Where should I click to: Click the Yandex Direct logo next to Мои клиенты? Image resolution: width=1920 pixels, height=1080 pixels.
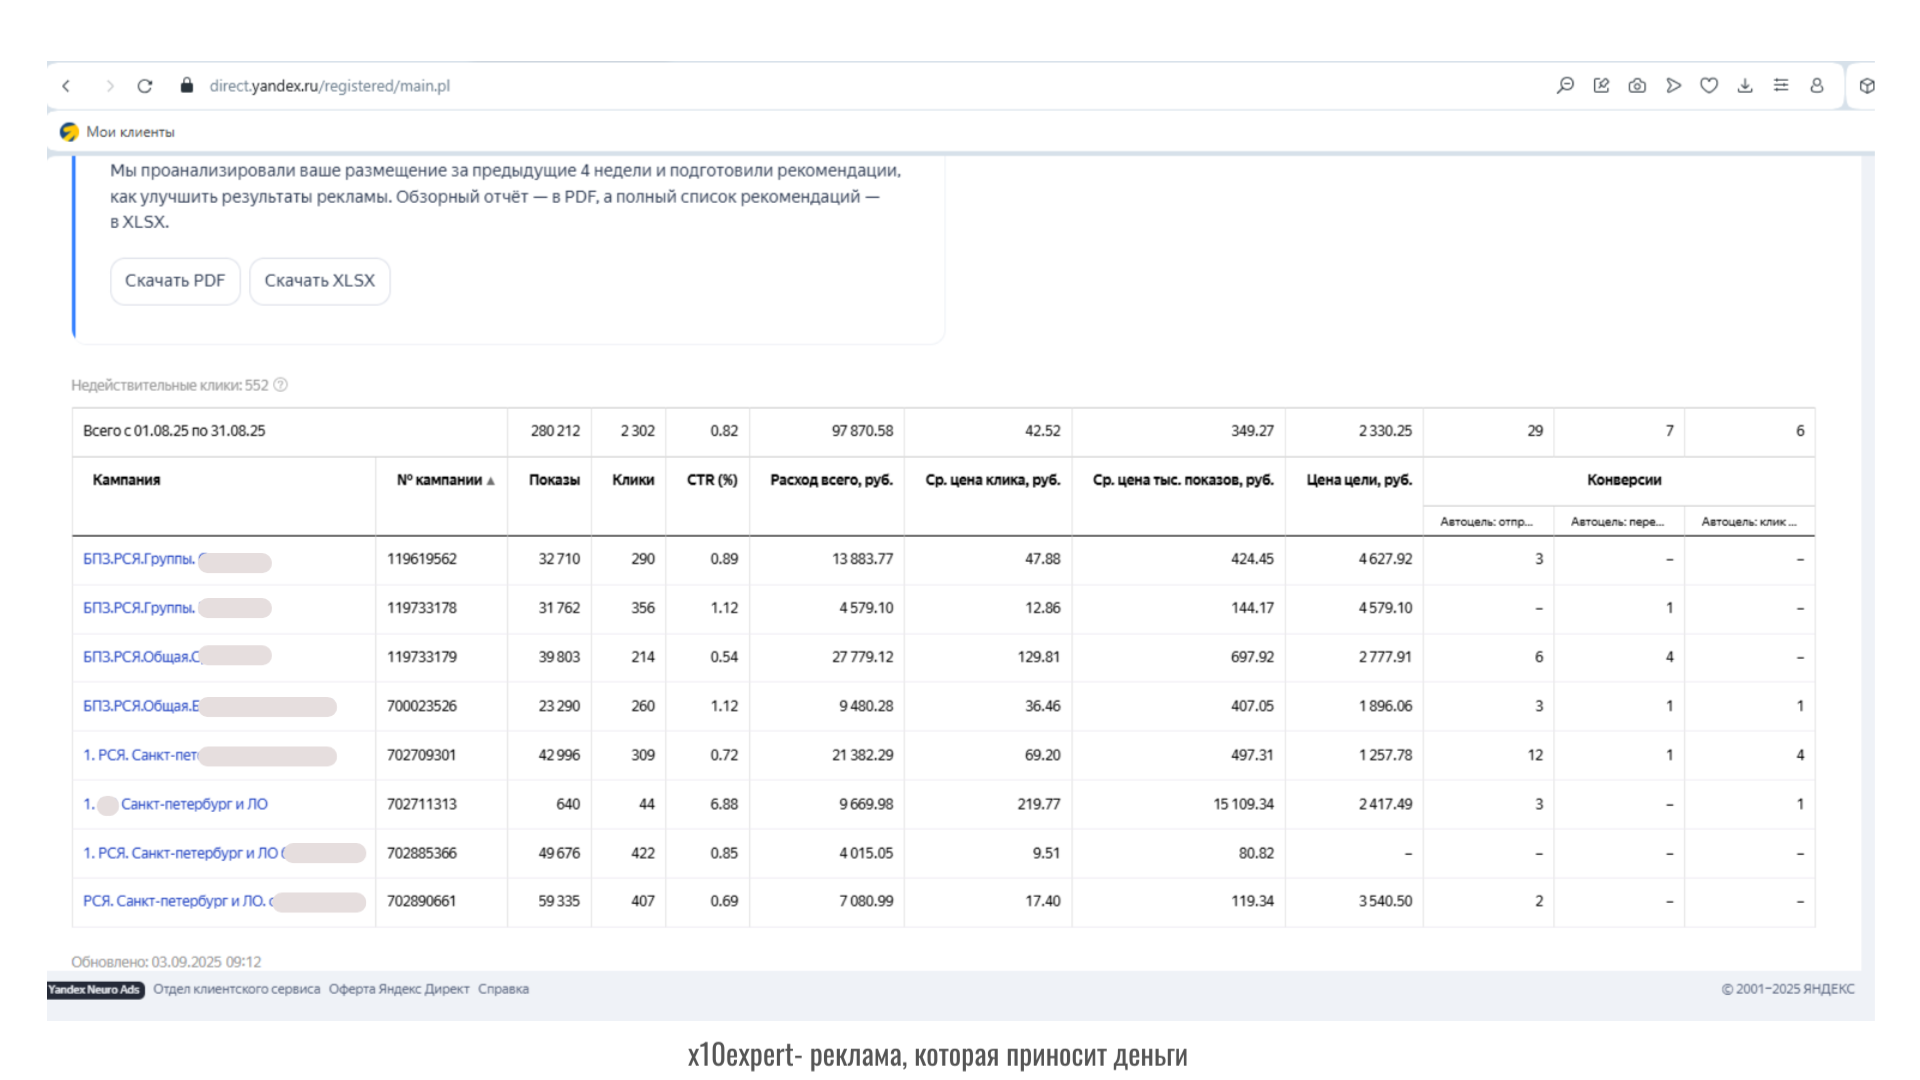pyautogui.click(x=69, y=132)
